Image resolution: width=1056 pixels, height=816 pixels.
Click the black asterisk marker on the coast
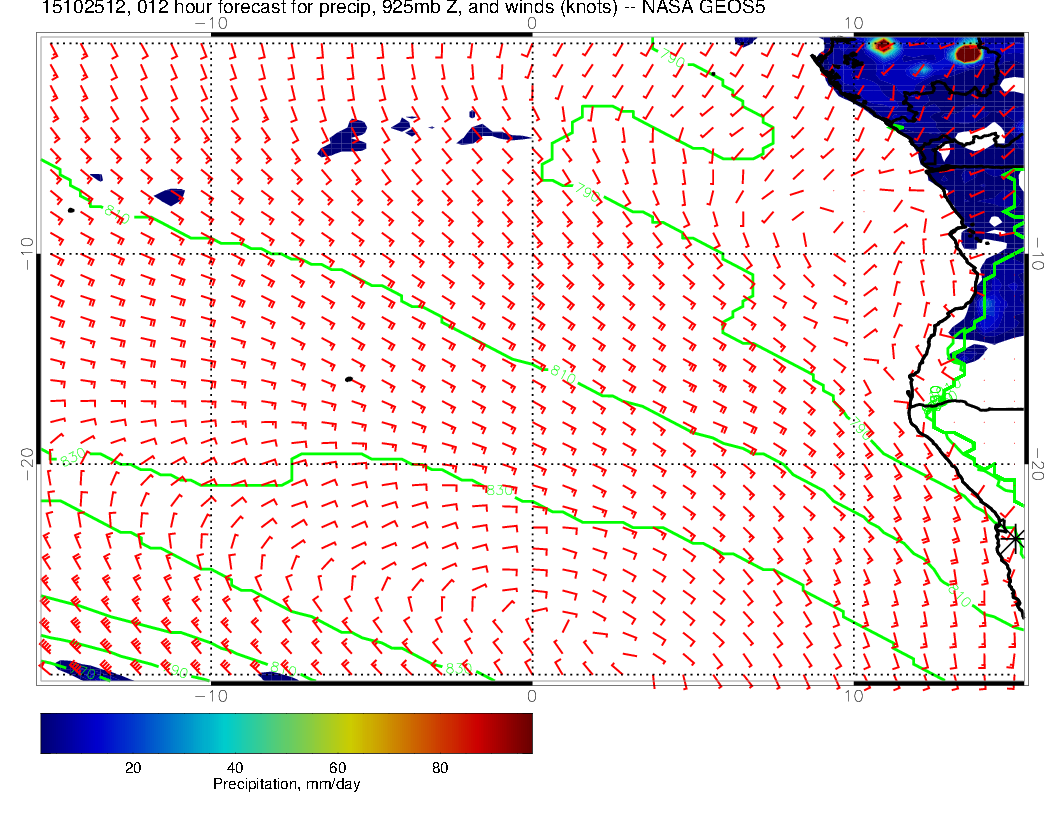[x=1013, y=538]
